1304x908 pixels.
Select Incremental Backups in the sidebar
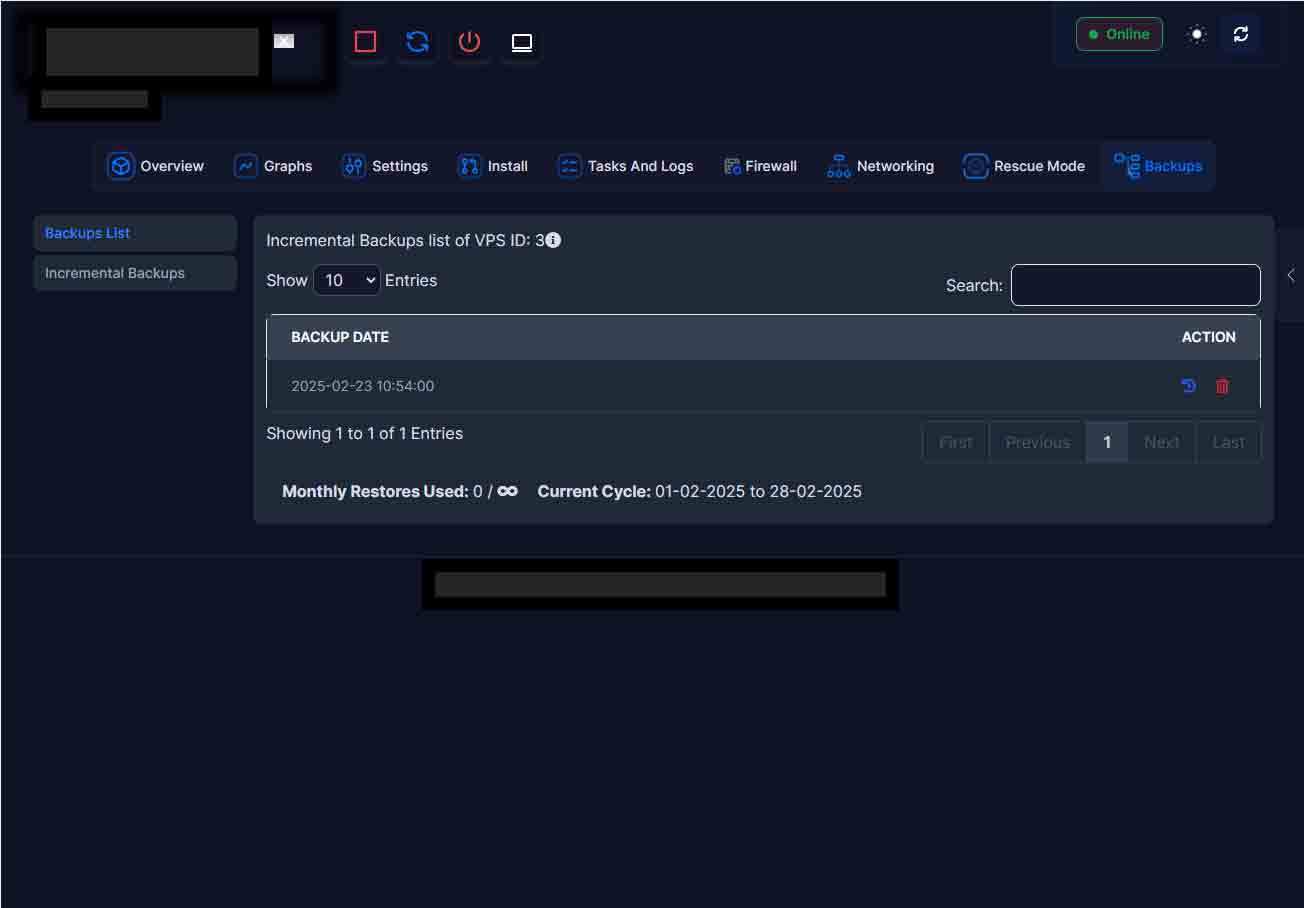point(115,273)
